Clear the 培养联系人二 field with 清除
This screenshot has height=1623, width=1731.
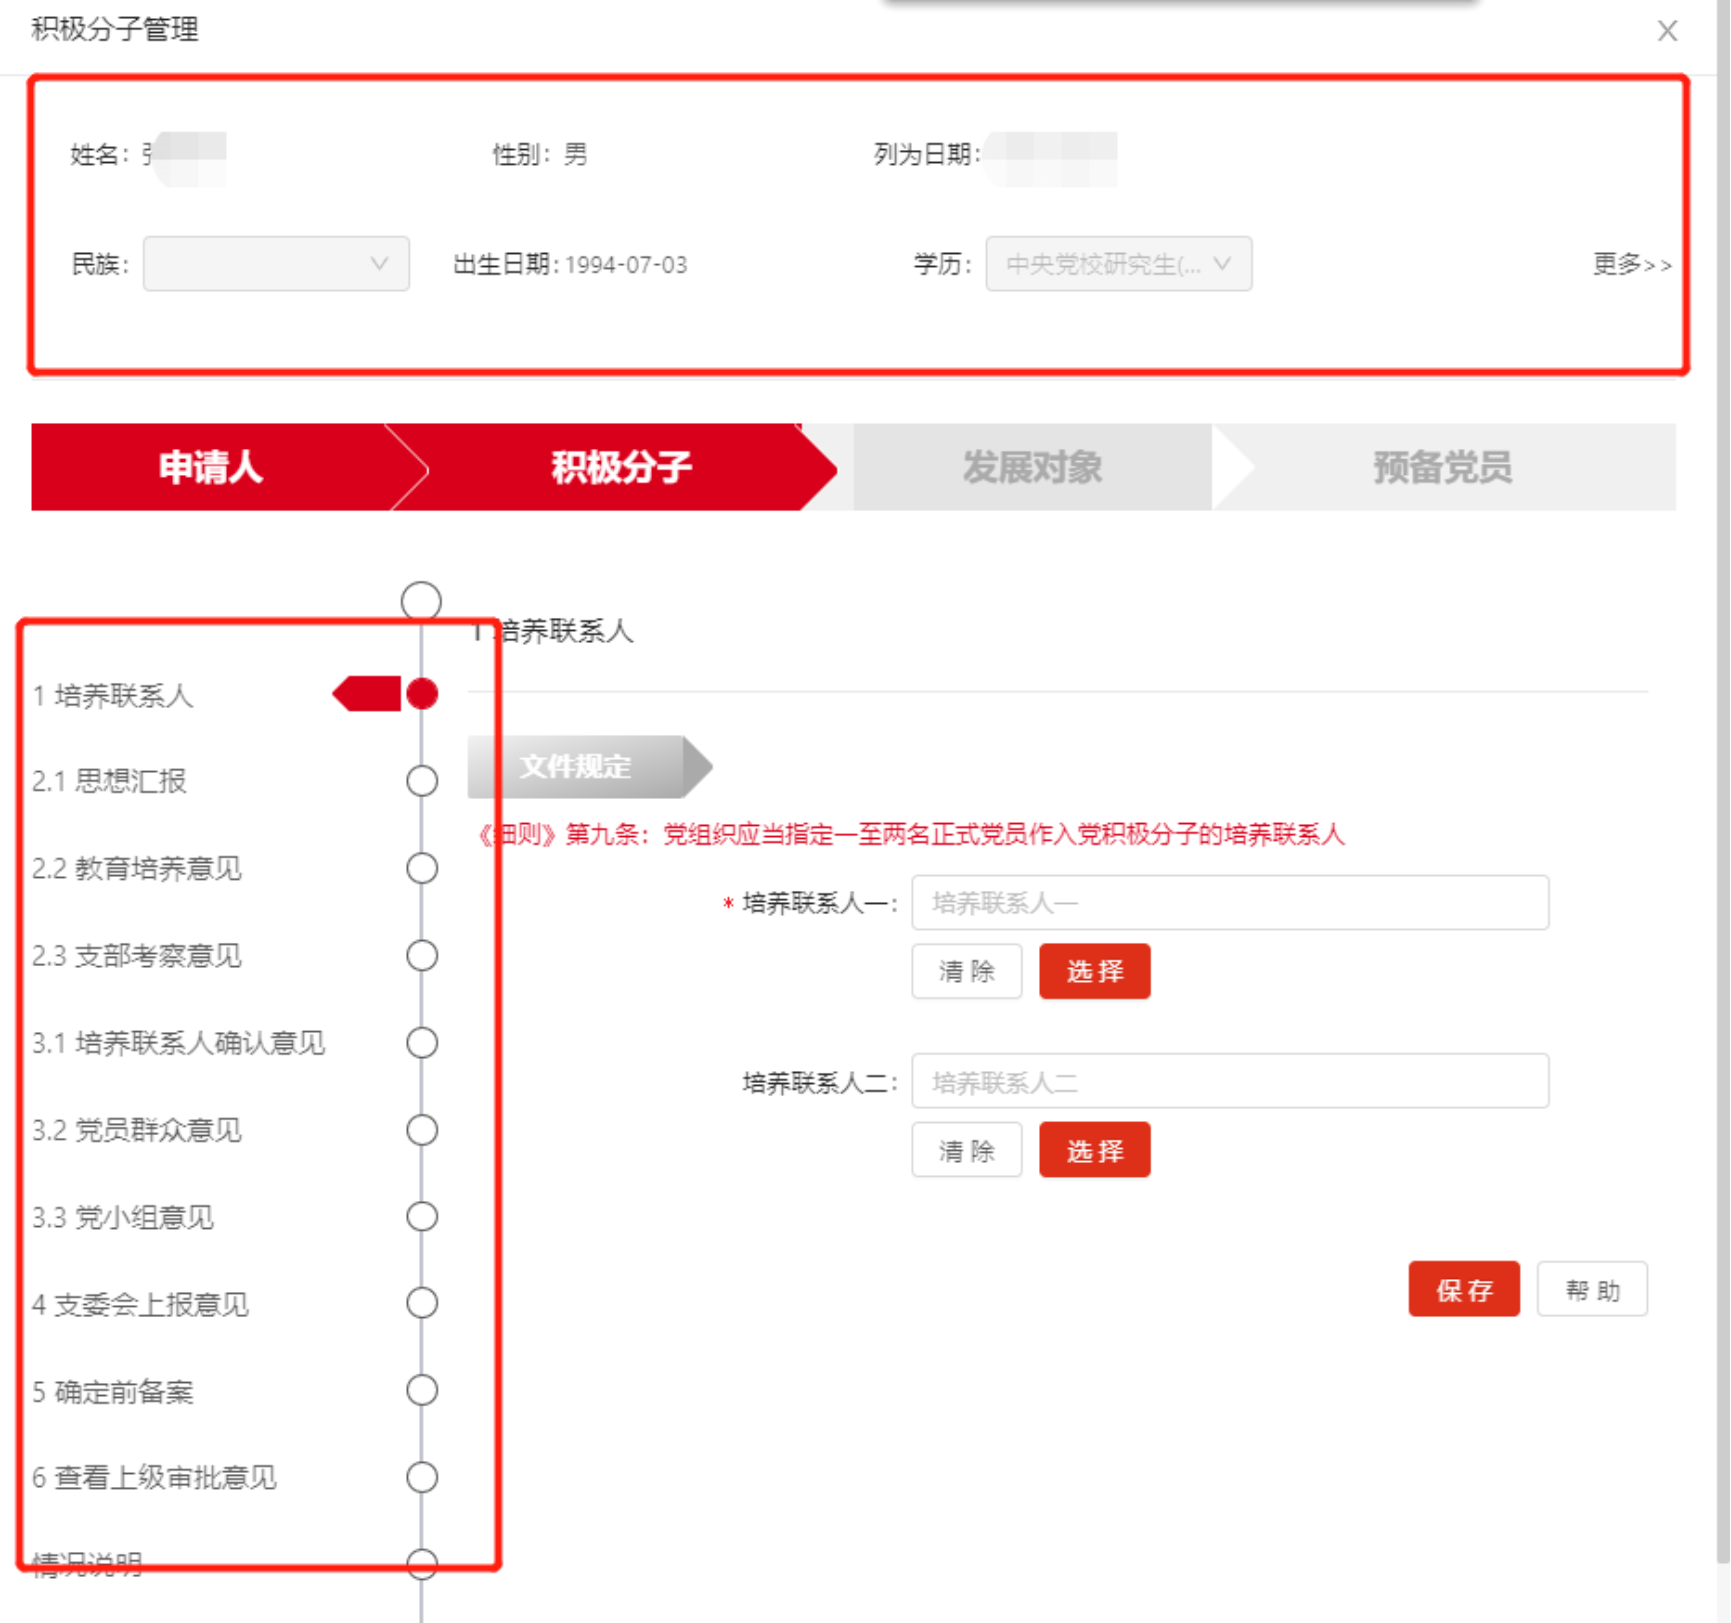pos(966,1150)
